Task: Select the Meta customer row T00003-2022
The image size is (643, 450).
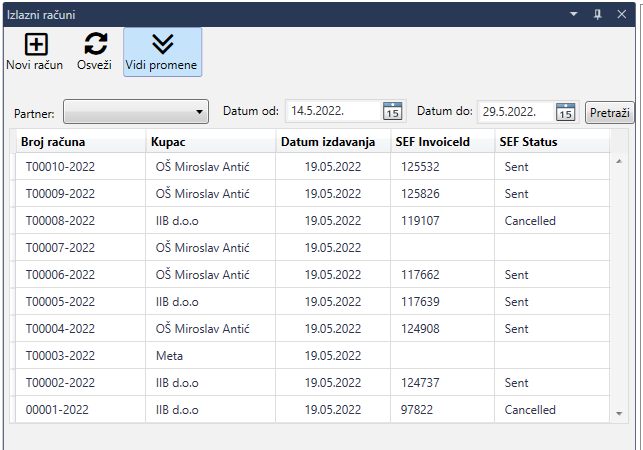Action: [312, 356]
